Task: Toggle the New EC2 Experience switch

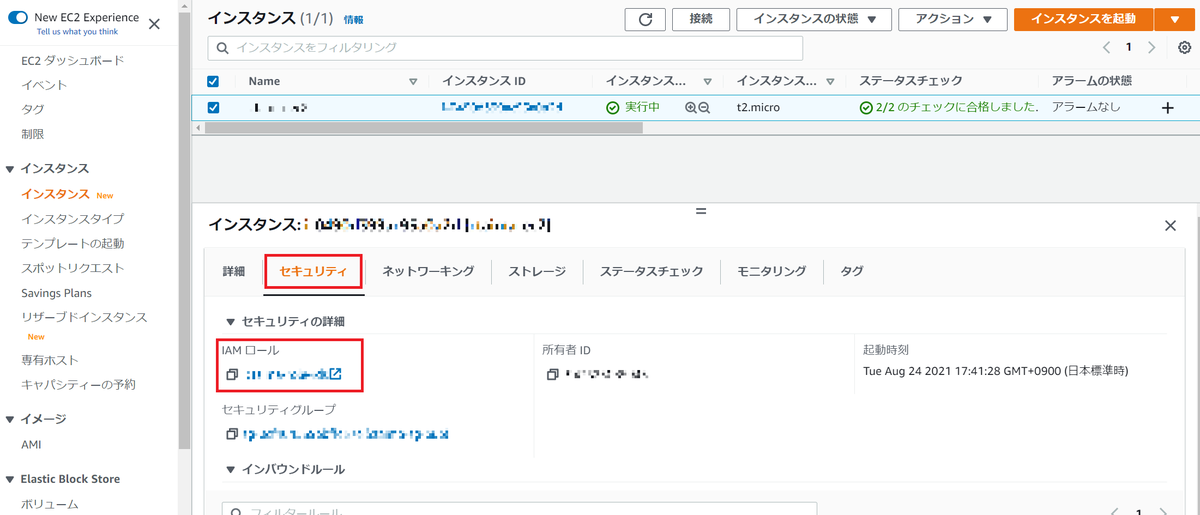Action: (18, 19)
